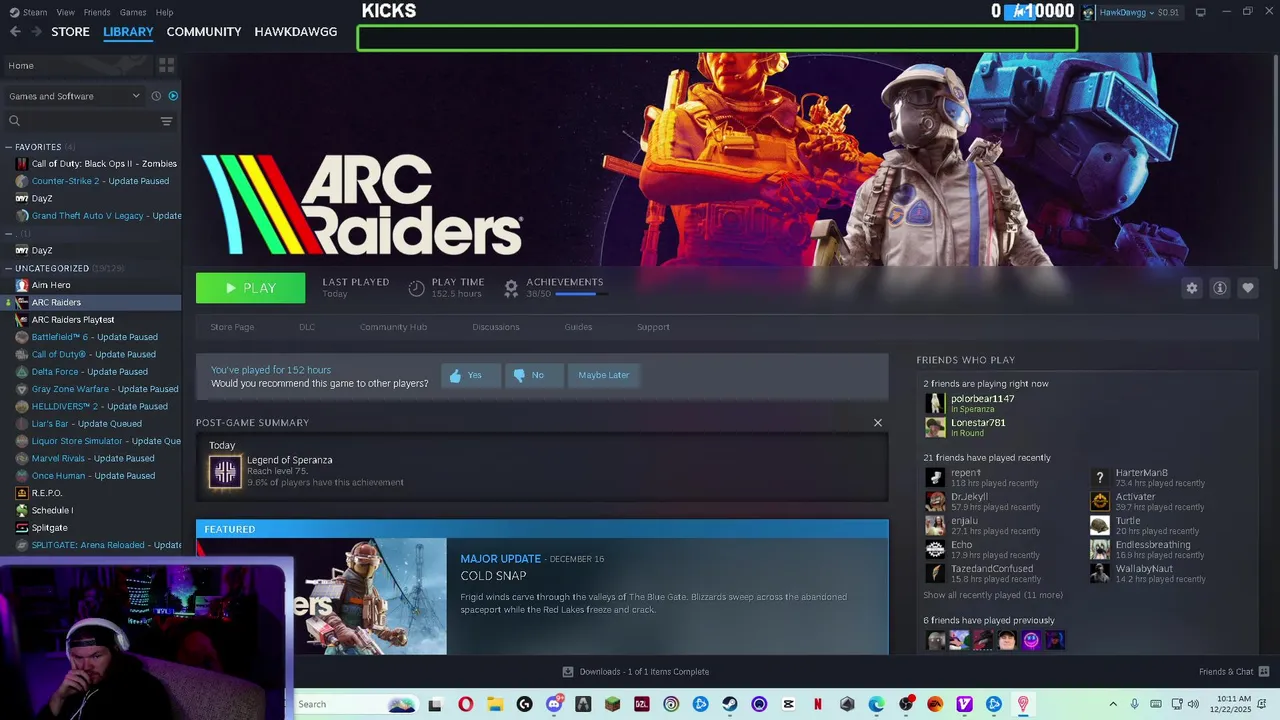Open Friends & Chat icon
This screenshot has width=1280, height=720.
(x=1264, y=671)
